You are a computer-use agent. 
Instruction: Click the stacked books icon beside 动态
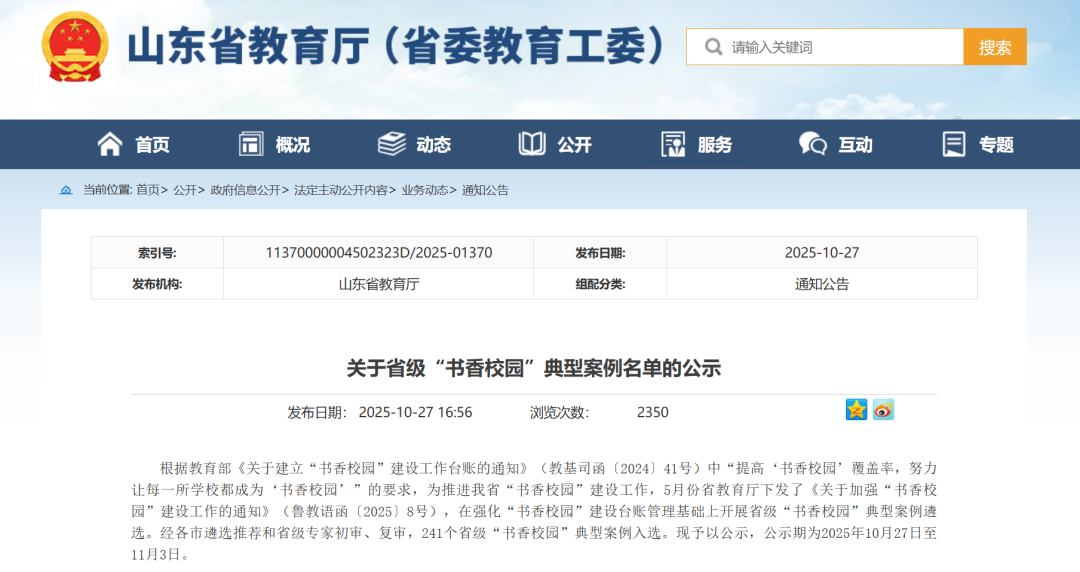tap(391, 144)
